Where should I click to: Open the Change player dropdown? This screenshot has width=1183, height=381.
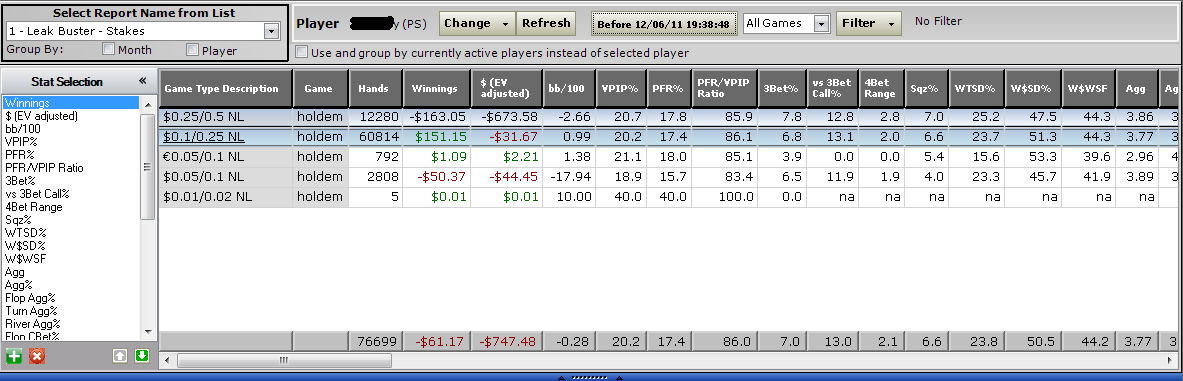477,23
